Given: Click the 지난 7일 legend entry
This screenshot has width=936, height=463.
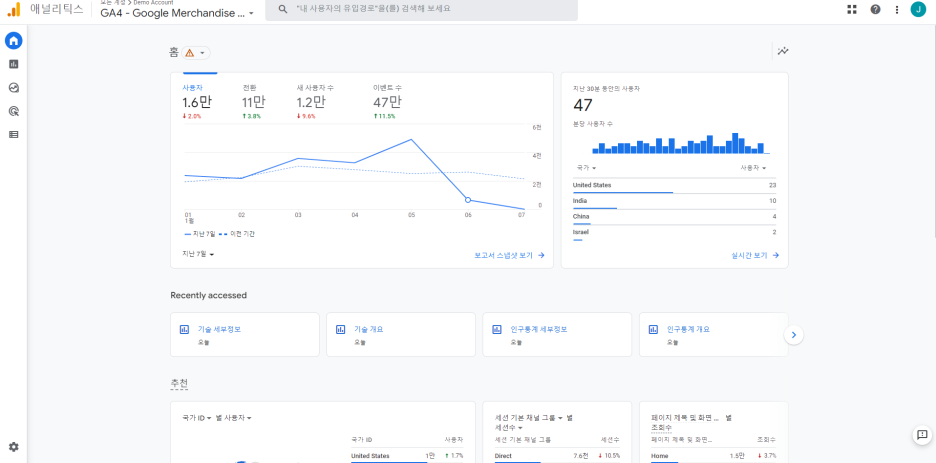Looking at the screenshot, I should 199,234.
